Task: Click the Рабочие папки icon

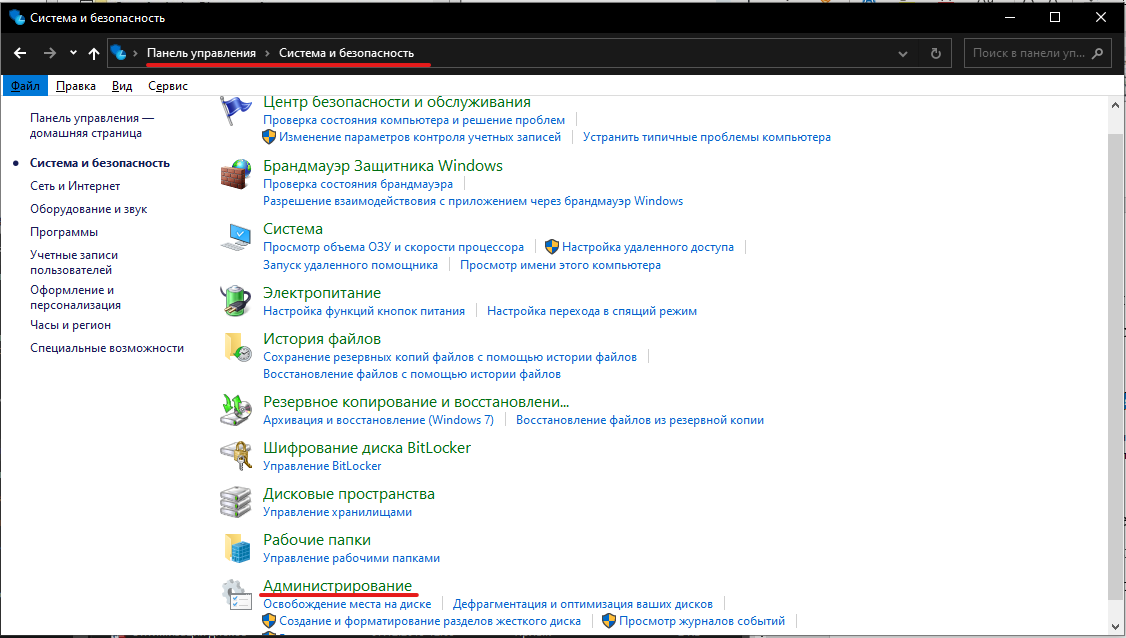Action: coord(235,548)
